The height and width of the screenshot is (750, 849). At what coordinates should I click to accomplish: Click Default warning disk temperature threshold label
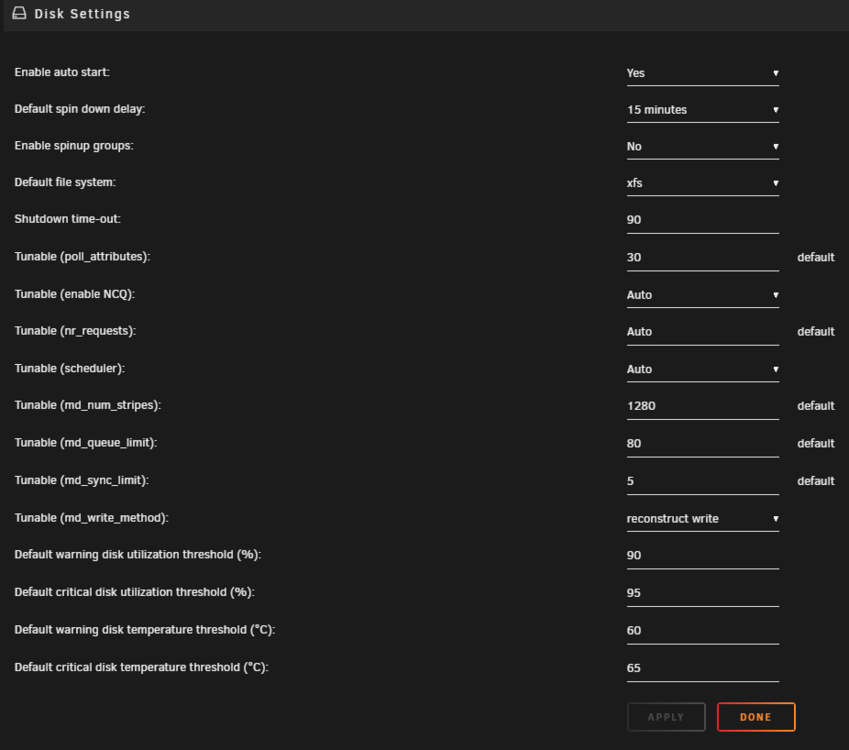(x=145, y=630)
